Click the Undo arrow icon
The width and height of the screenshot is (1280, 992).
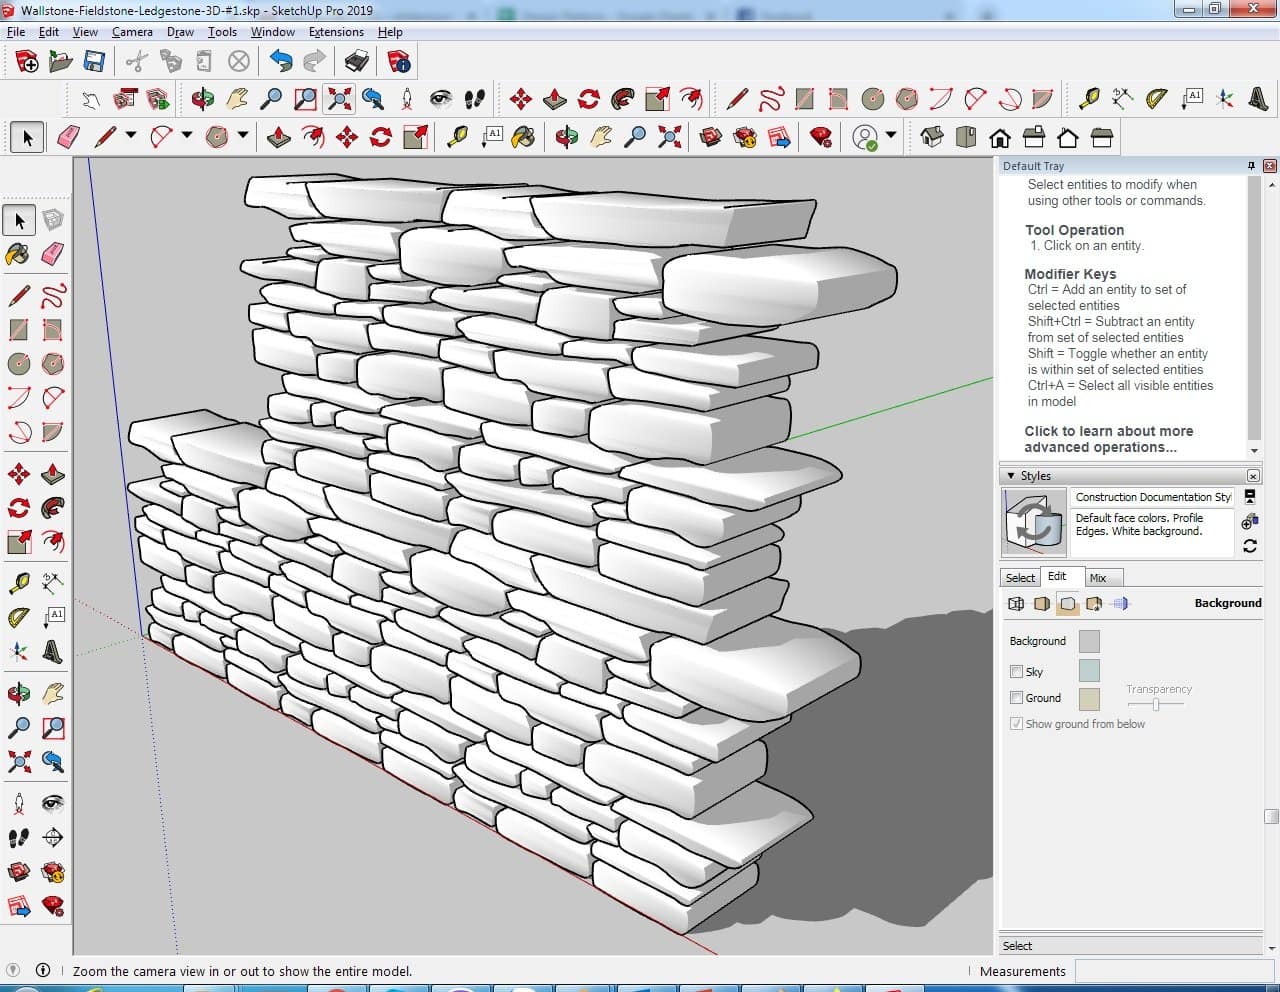pyautogui.click(x=281, y=62)
